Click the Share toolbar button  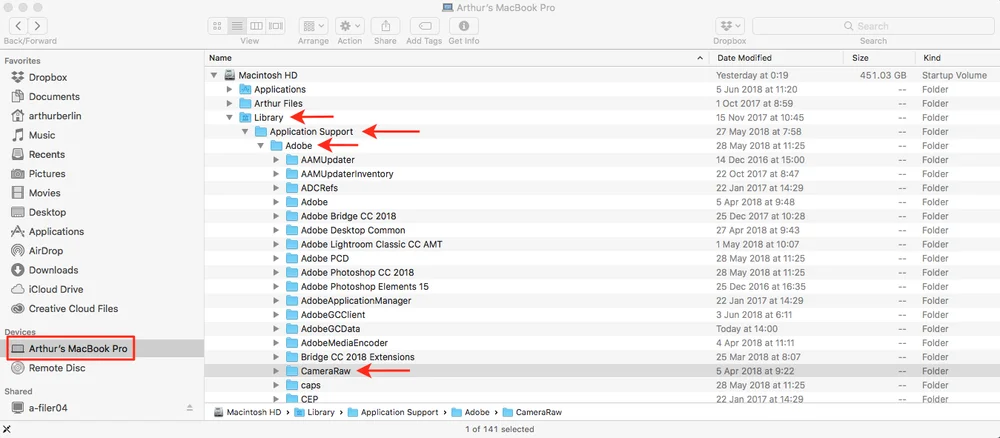coord(385,26)
